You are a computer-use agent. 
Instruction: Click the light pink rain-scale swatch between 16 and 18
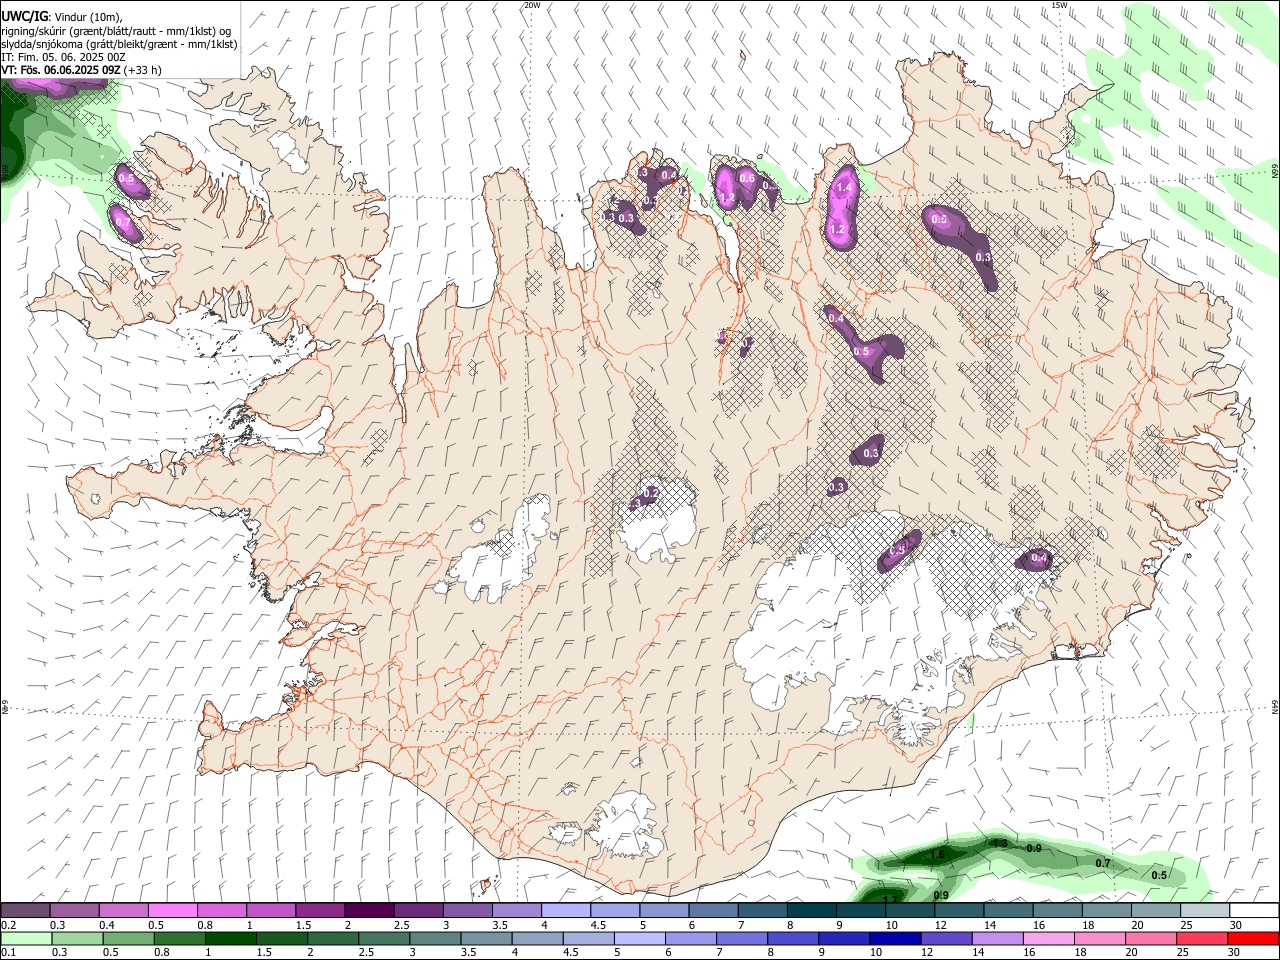pyautogui.click(x=1048, y=938)
